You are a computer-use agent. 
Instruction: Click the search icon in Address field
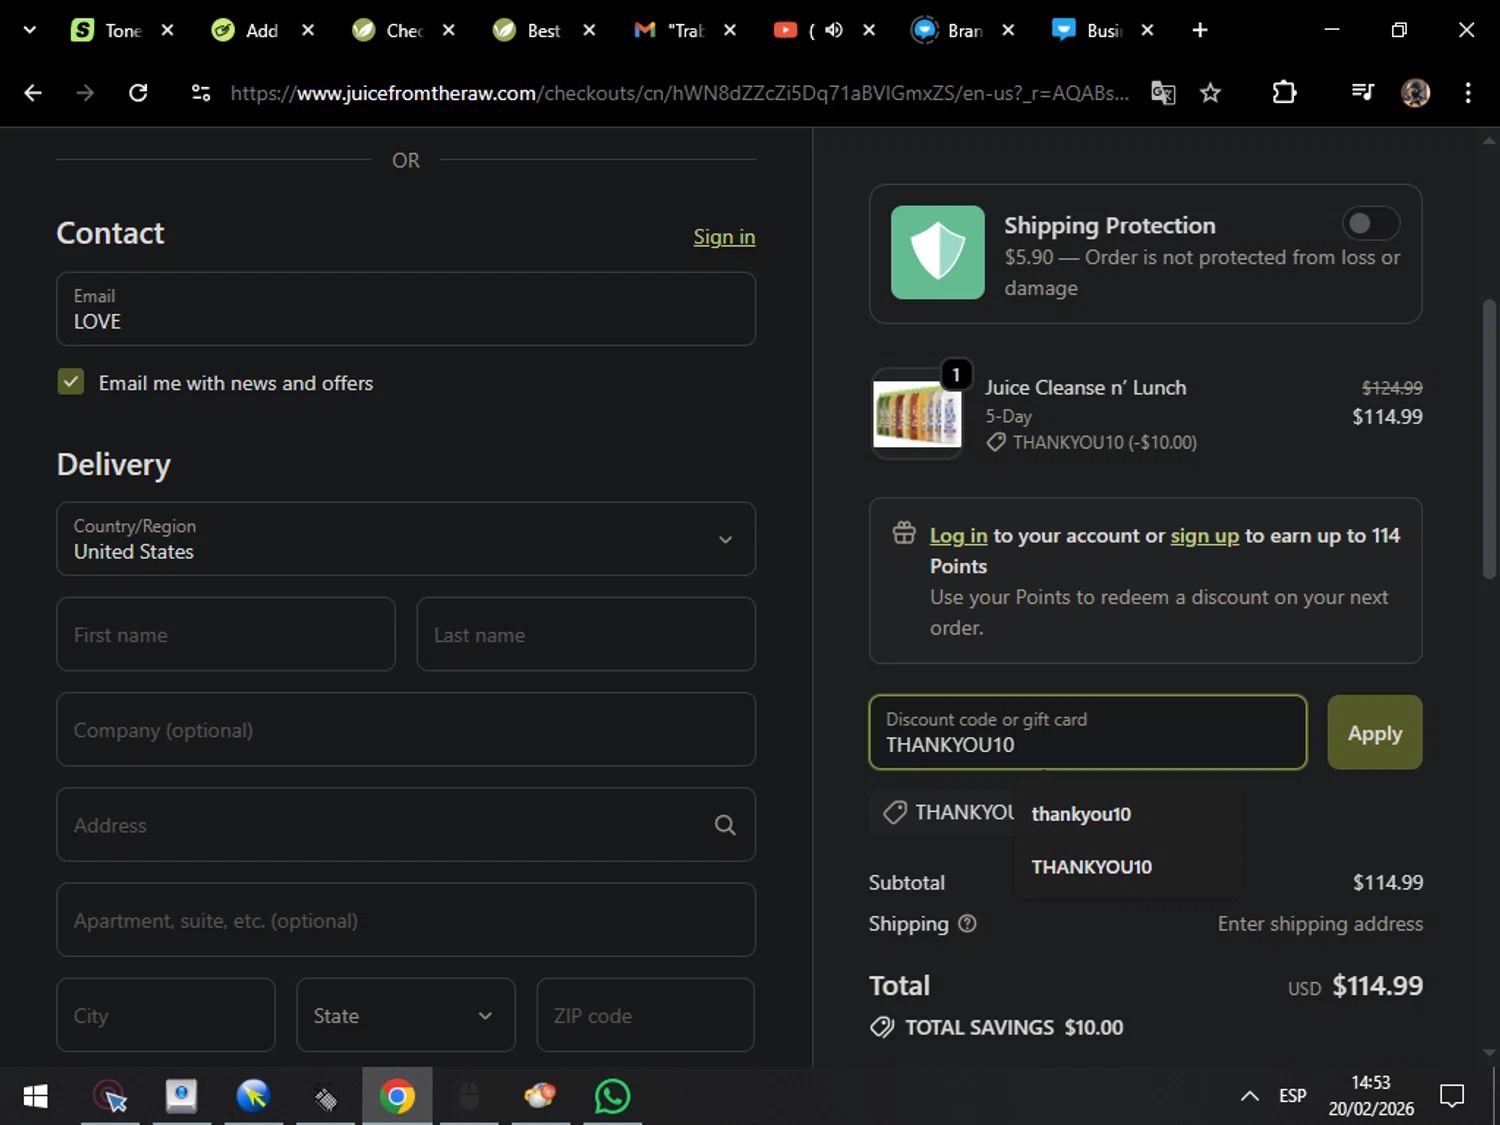[x=725, y=825]
